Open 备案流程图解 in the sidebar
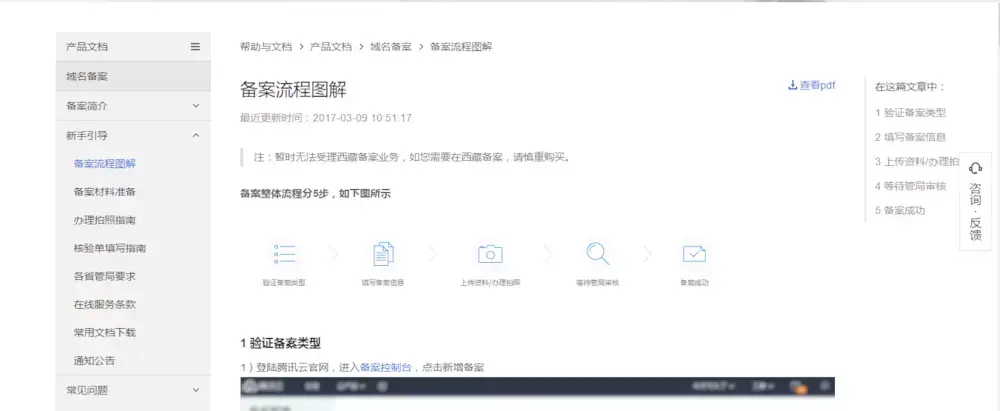Screen dimensions: 1000x411 (x=105, y=164)
